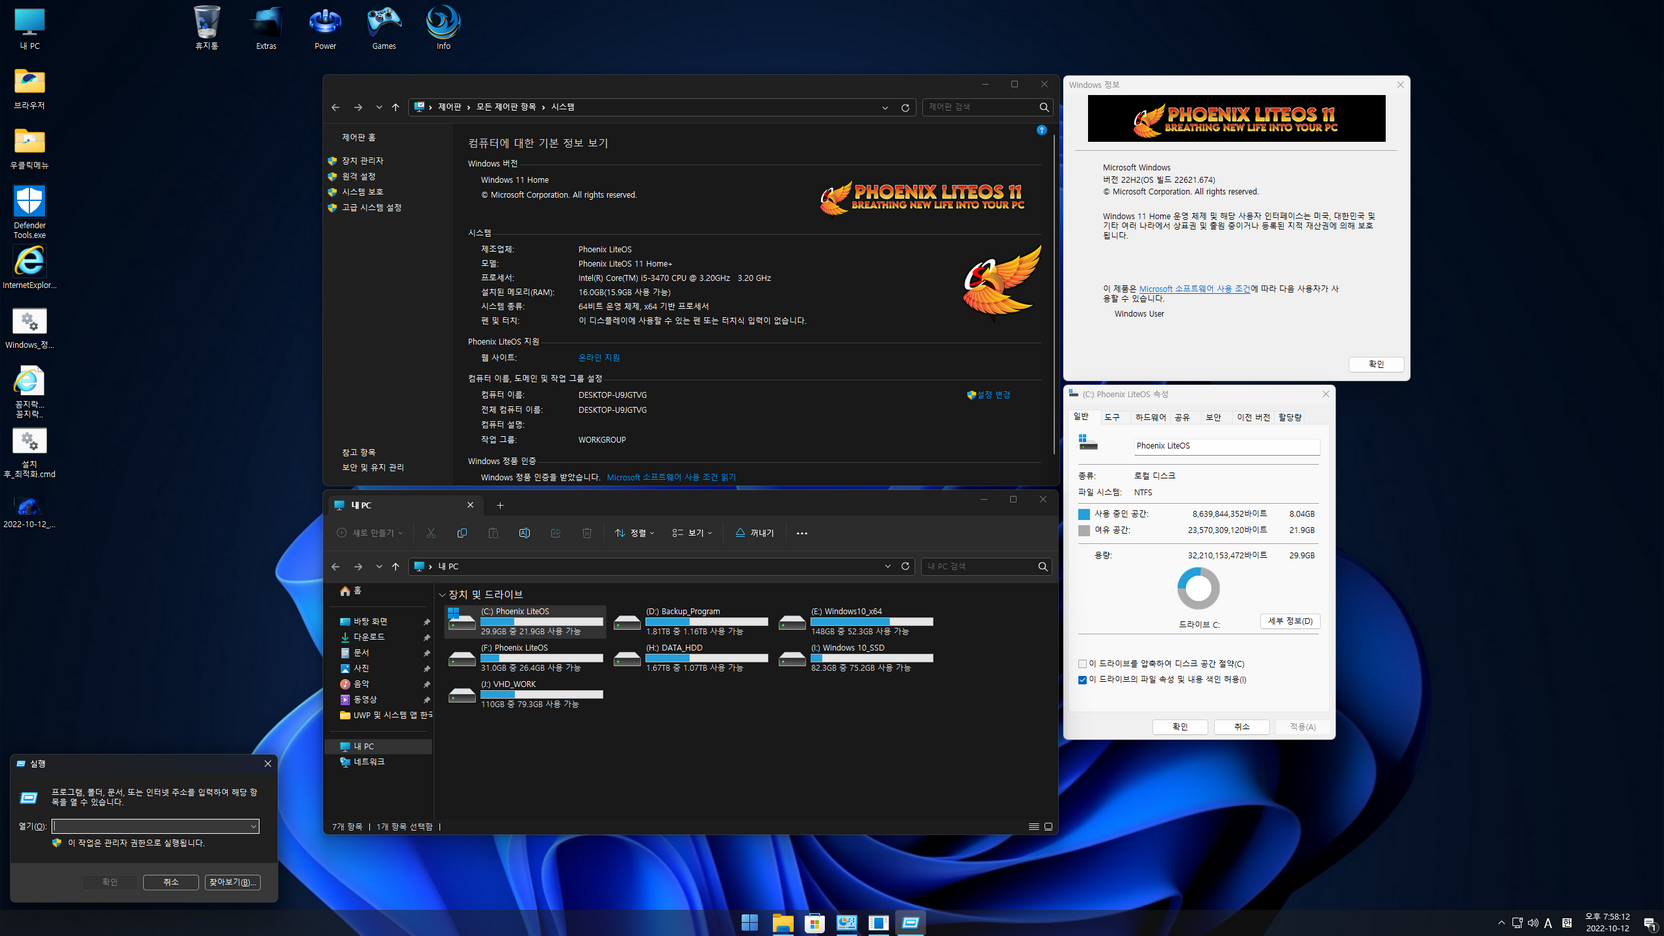Click back arrow in Control Panel window
1664x936 pixels.
pyautogui.click(x=336, y=107)
